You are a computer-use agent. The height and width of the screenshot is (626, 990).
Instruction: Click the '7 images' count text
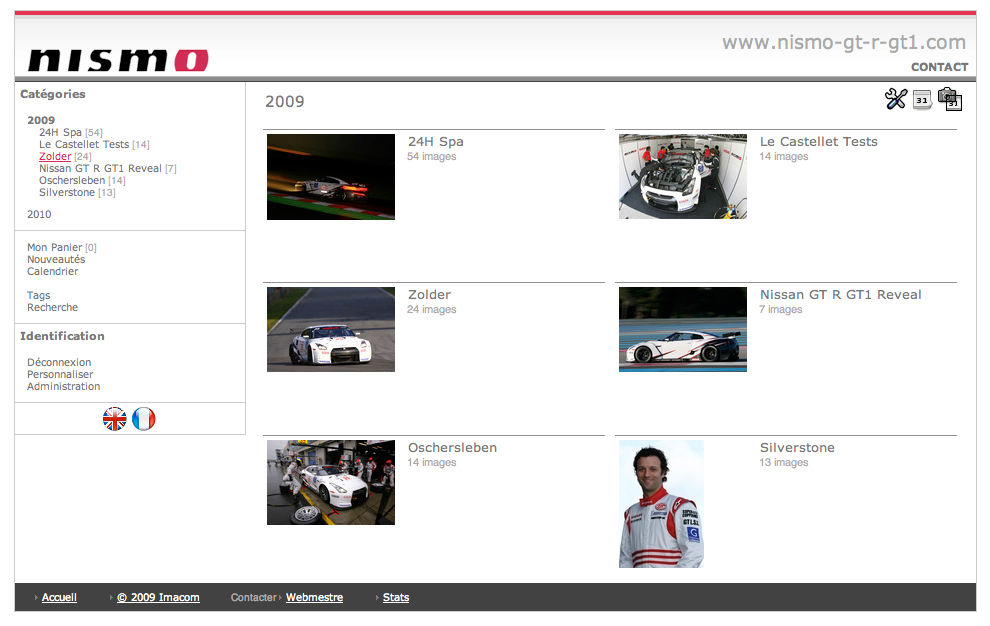tap(781, 309)
